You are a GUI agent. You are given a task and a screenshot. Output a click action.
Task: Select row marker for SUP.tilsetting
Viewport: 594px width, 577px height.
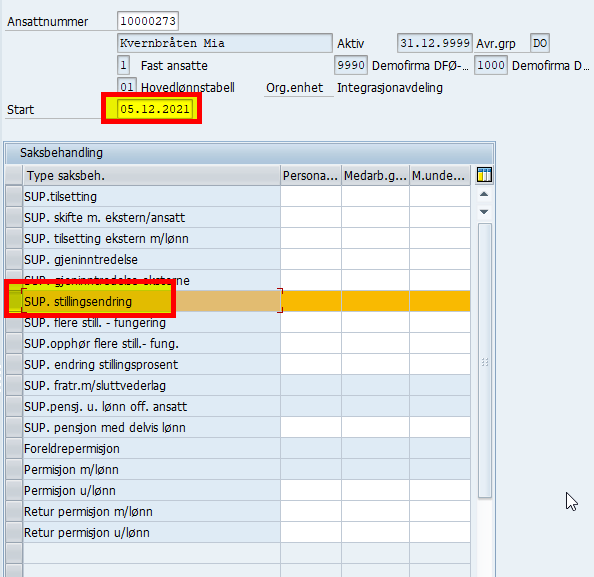14,197
